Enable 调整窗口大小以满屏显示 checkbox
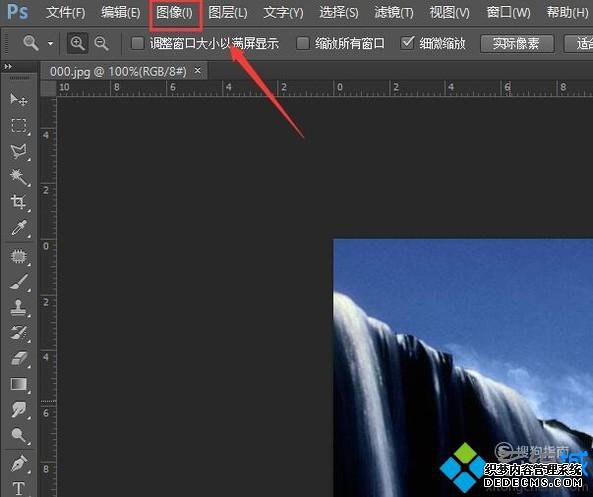This screenshot has width=593, height=497. click(x=137, y=43)
